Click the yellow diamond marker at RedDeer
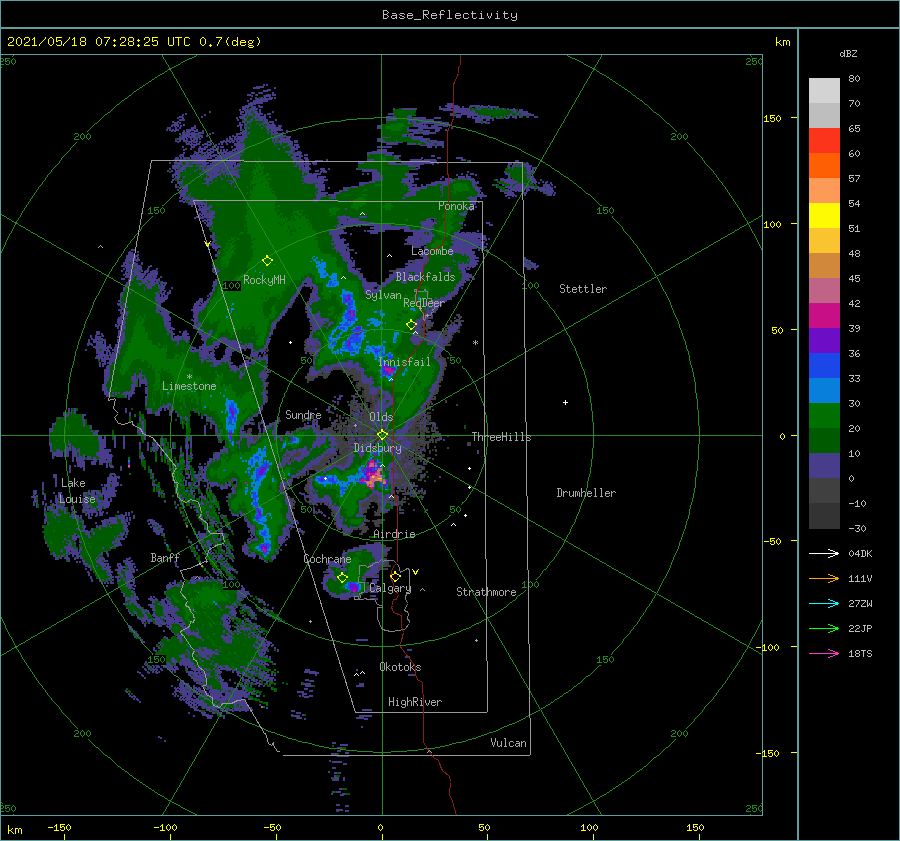The height and width of the screenshot is (841, 900). (411, 325)
